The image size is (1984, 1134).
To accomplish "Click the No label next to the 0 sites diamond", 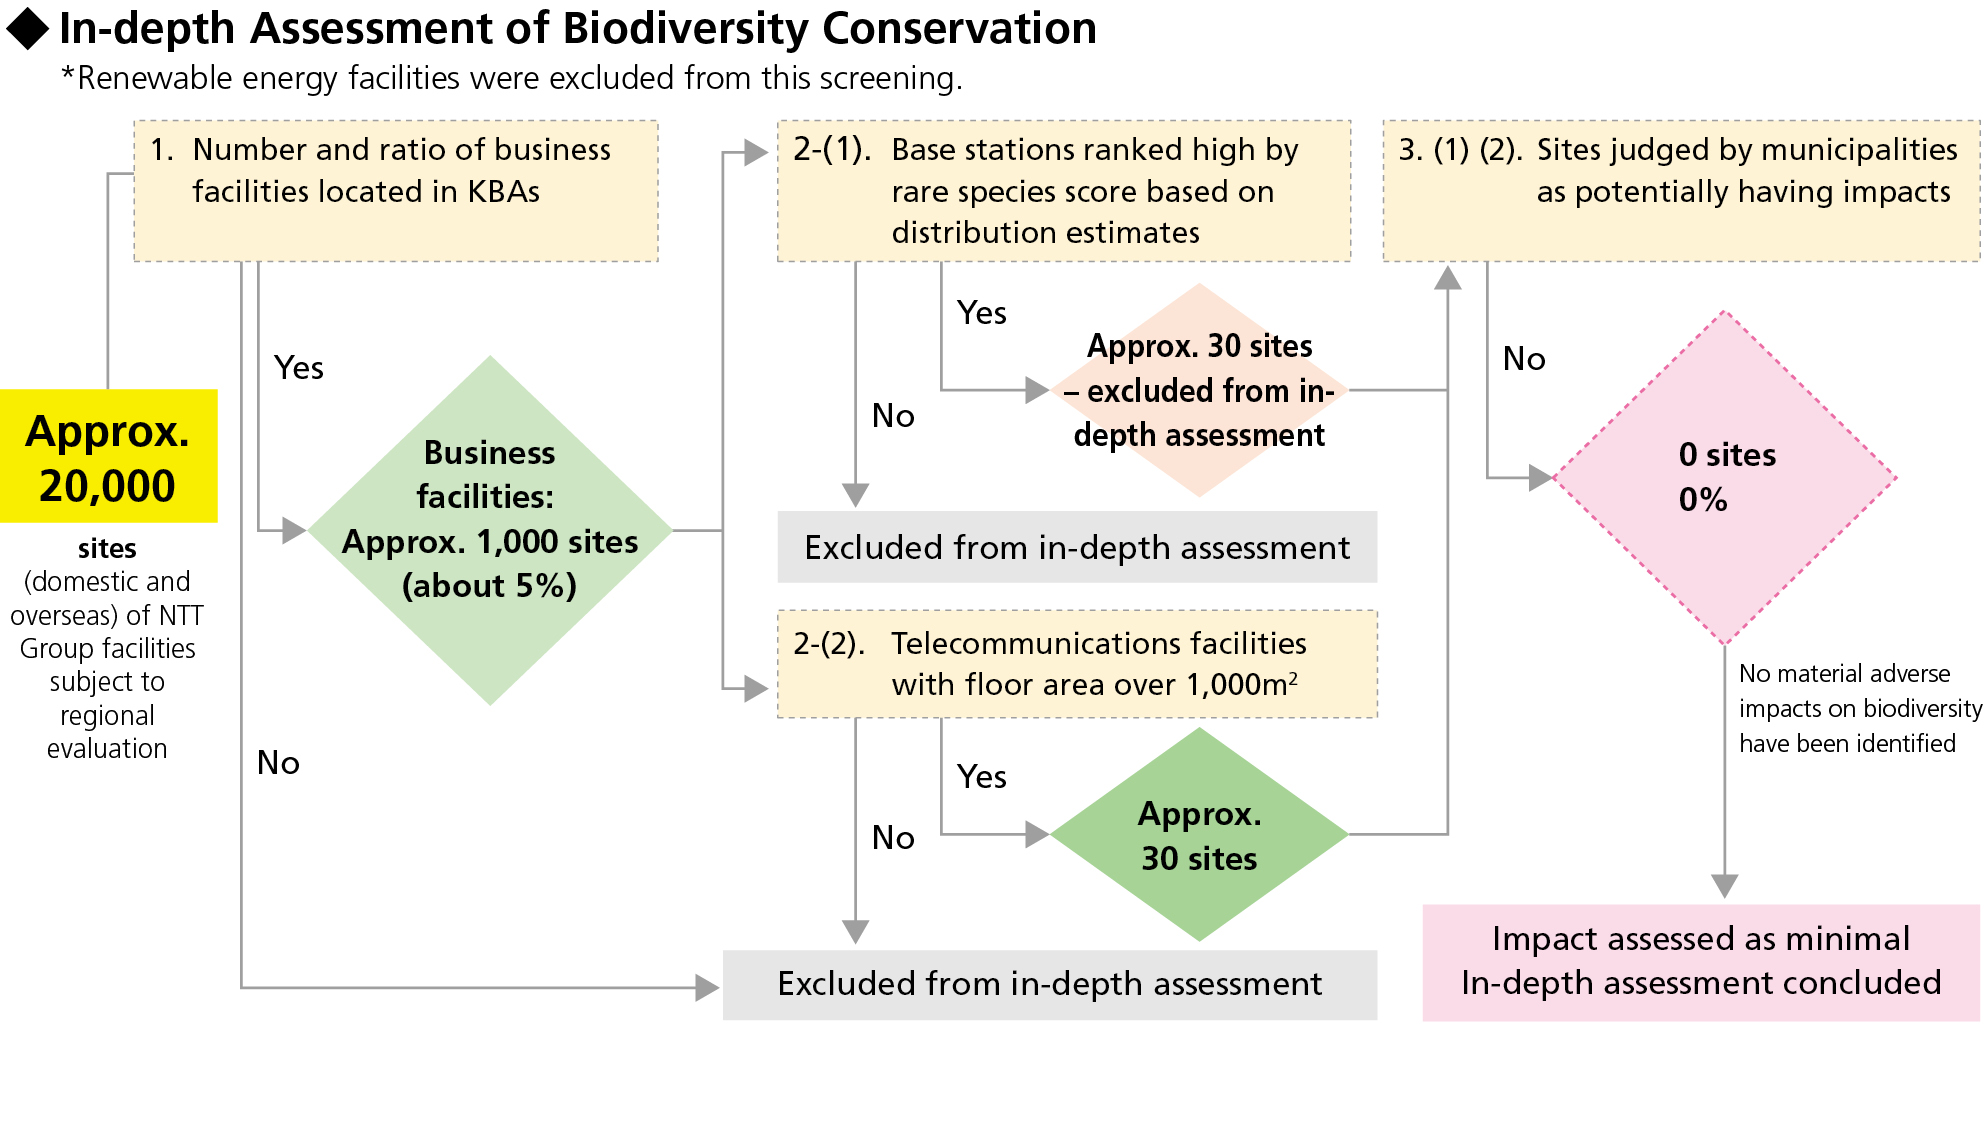I will 1523,359.
